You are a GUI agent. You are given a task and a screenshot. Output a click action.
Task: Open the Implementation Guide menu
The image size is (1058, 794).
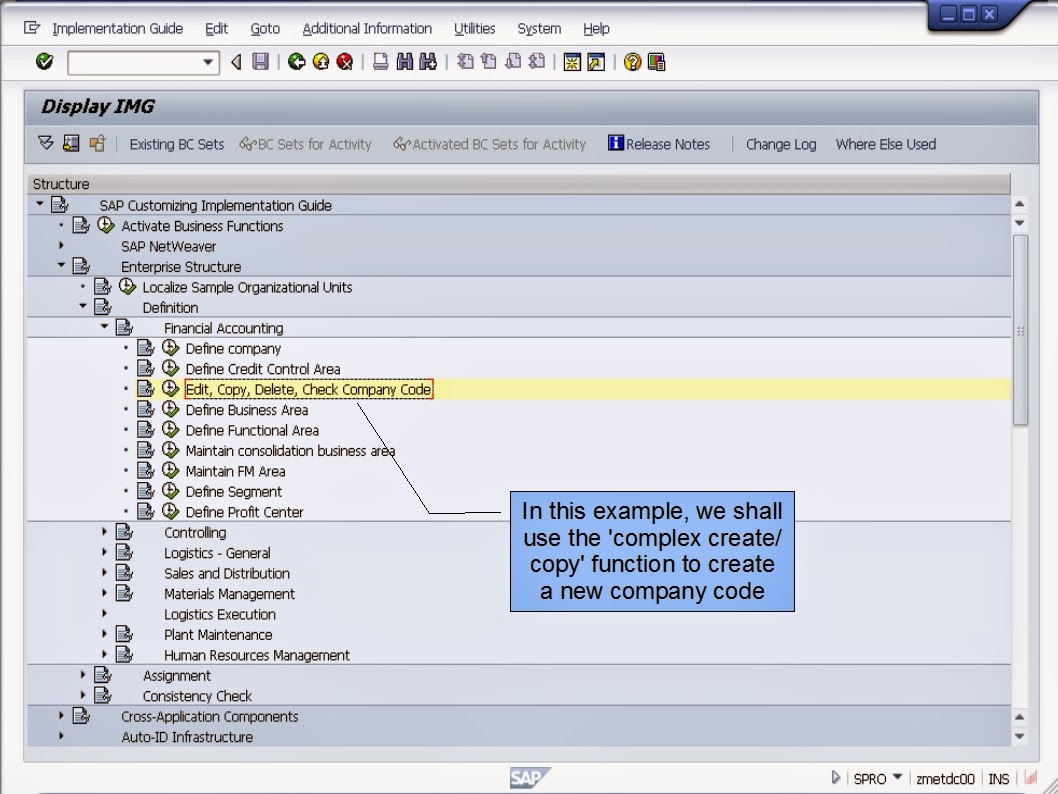[117, 28]
